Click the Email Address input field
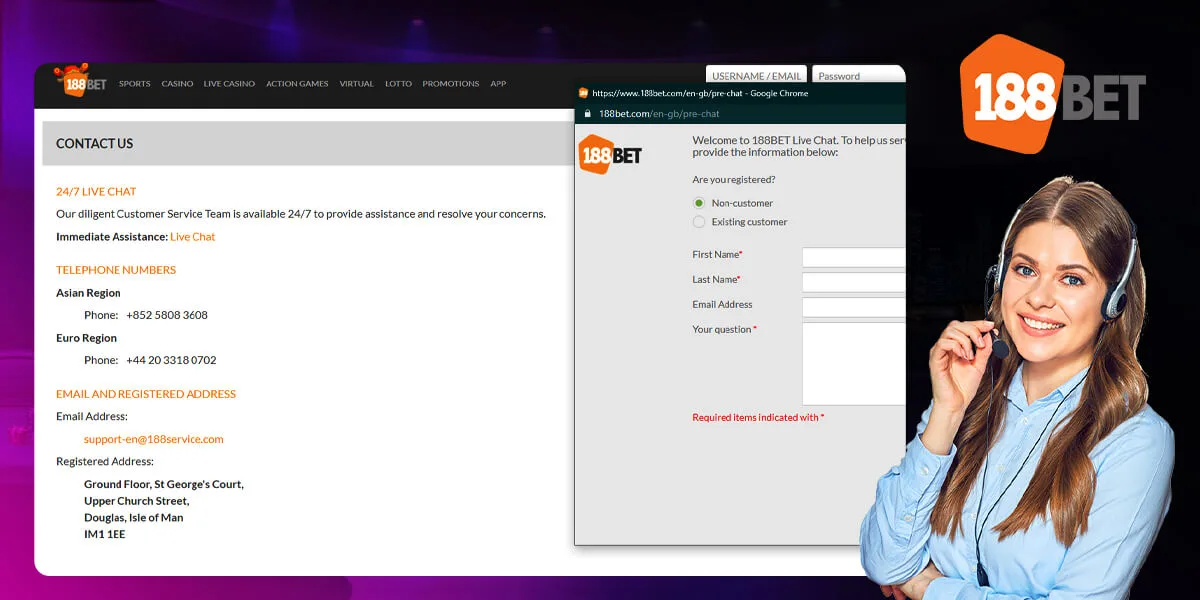The image size is (1200, 600). 853,307
